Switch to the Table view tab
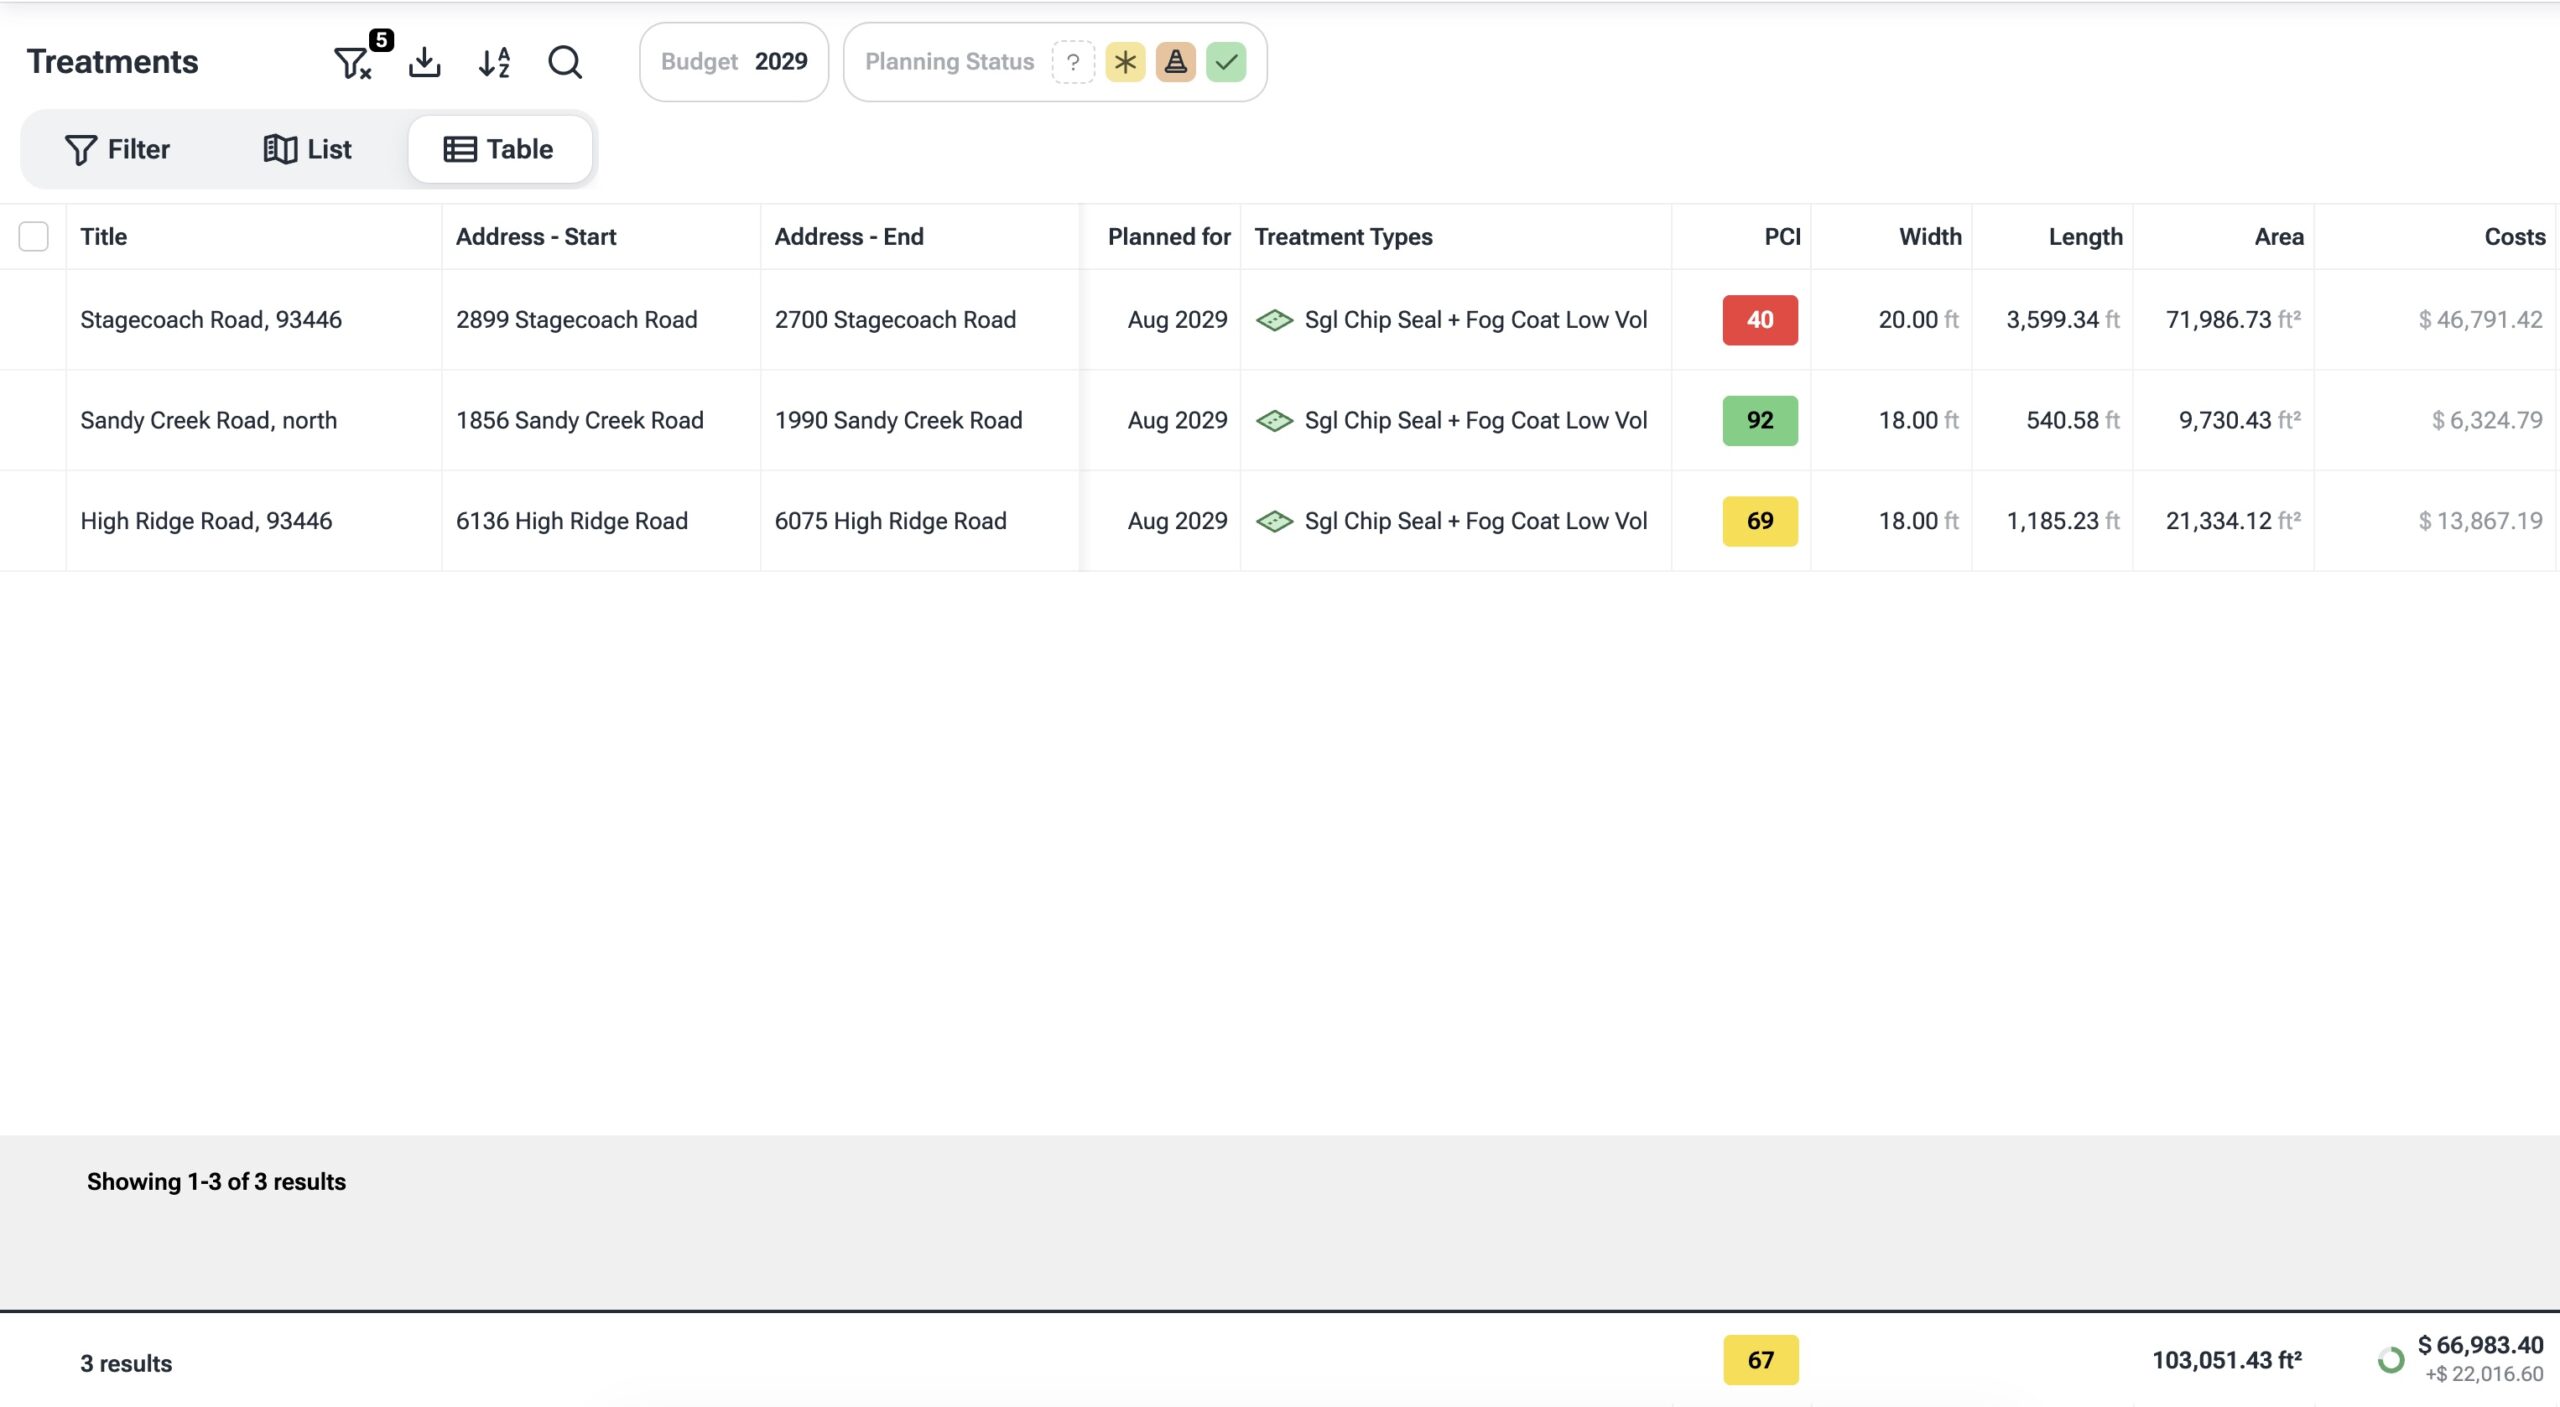 [x=499, y=149]
